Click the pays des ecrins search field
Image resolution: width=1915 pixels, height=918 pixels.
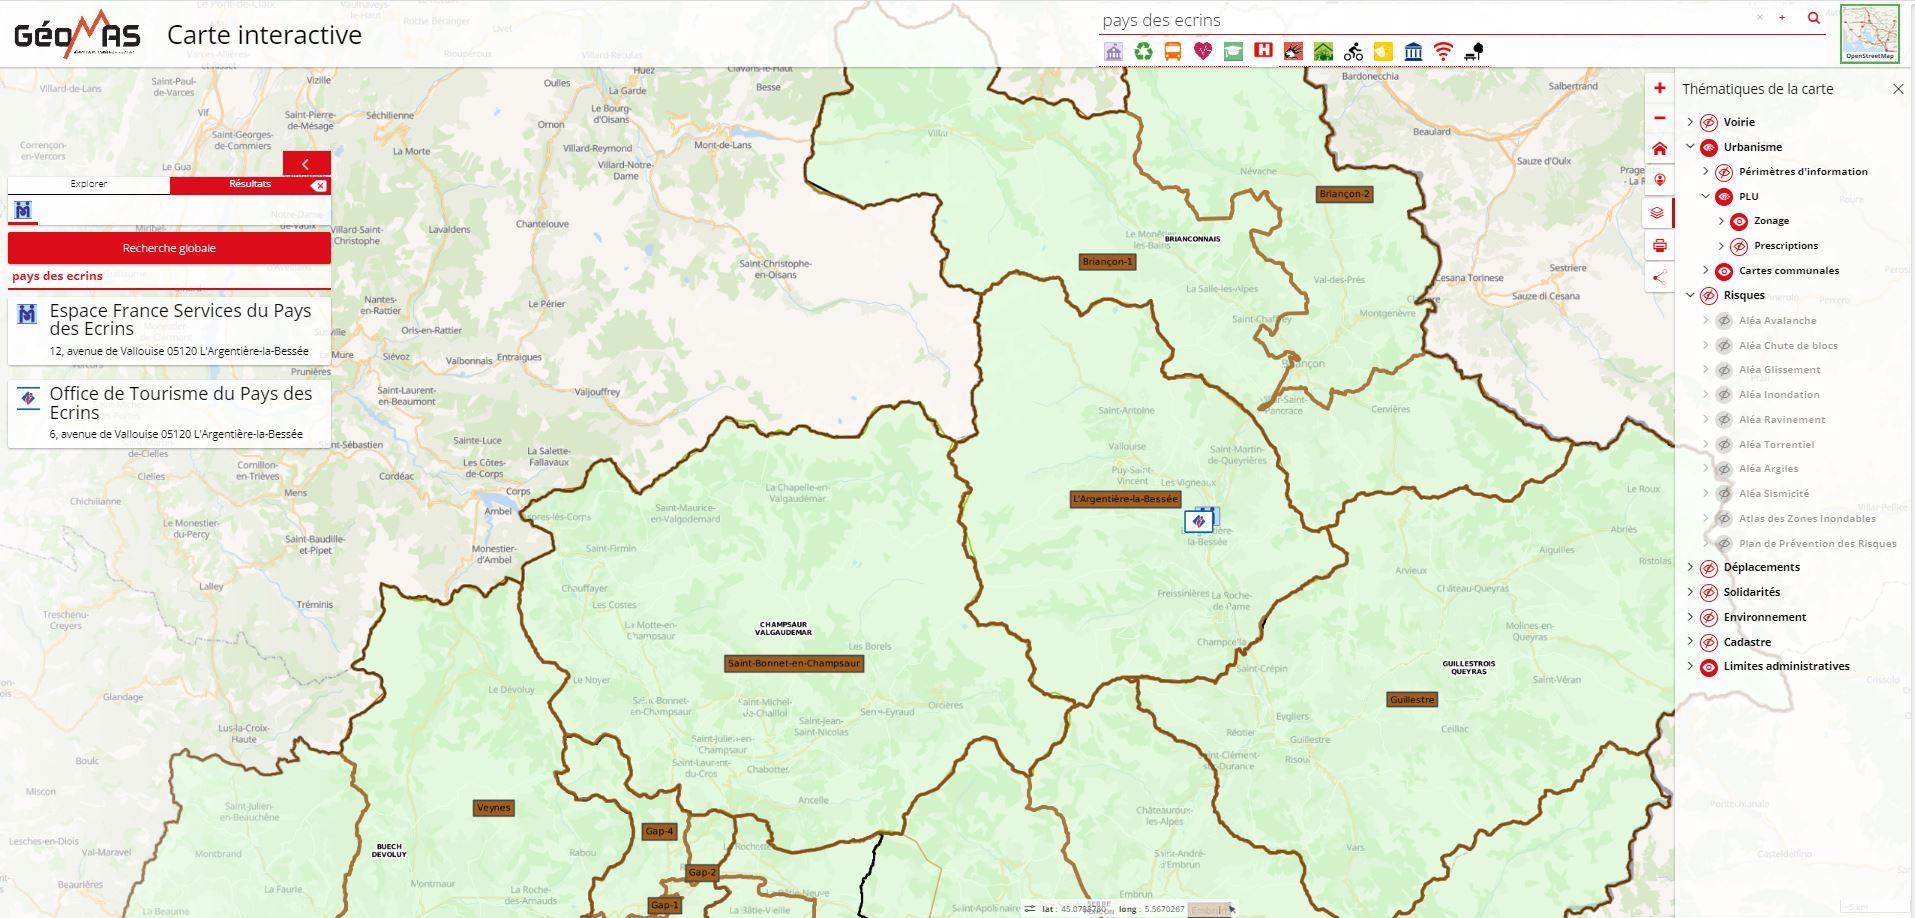(x=1425, y=20)
